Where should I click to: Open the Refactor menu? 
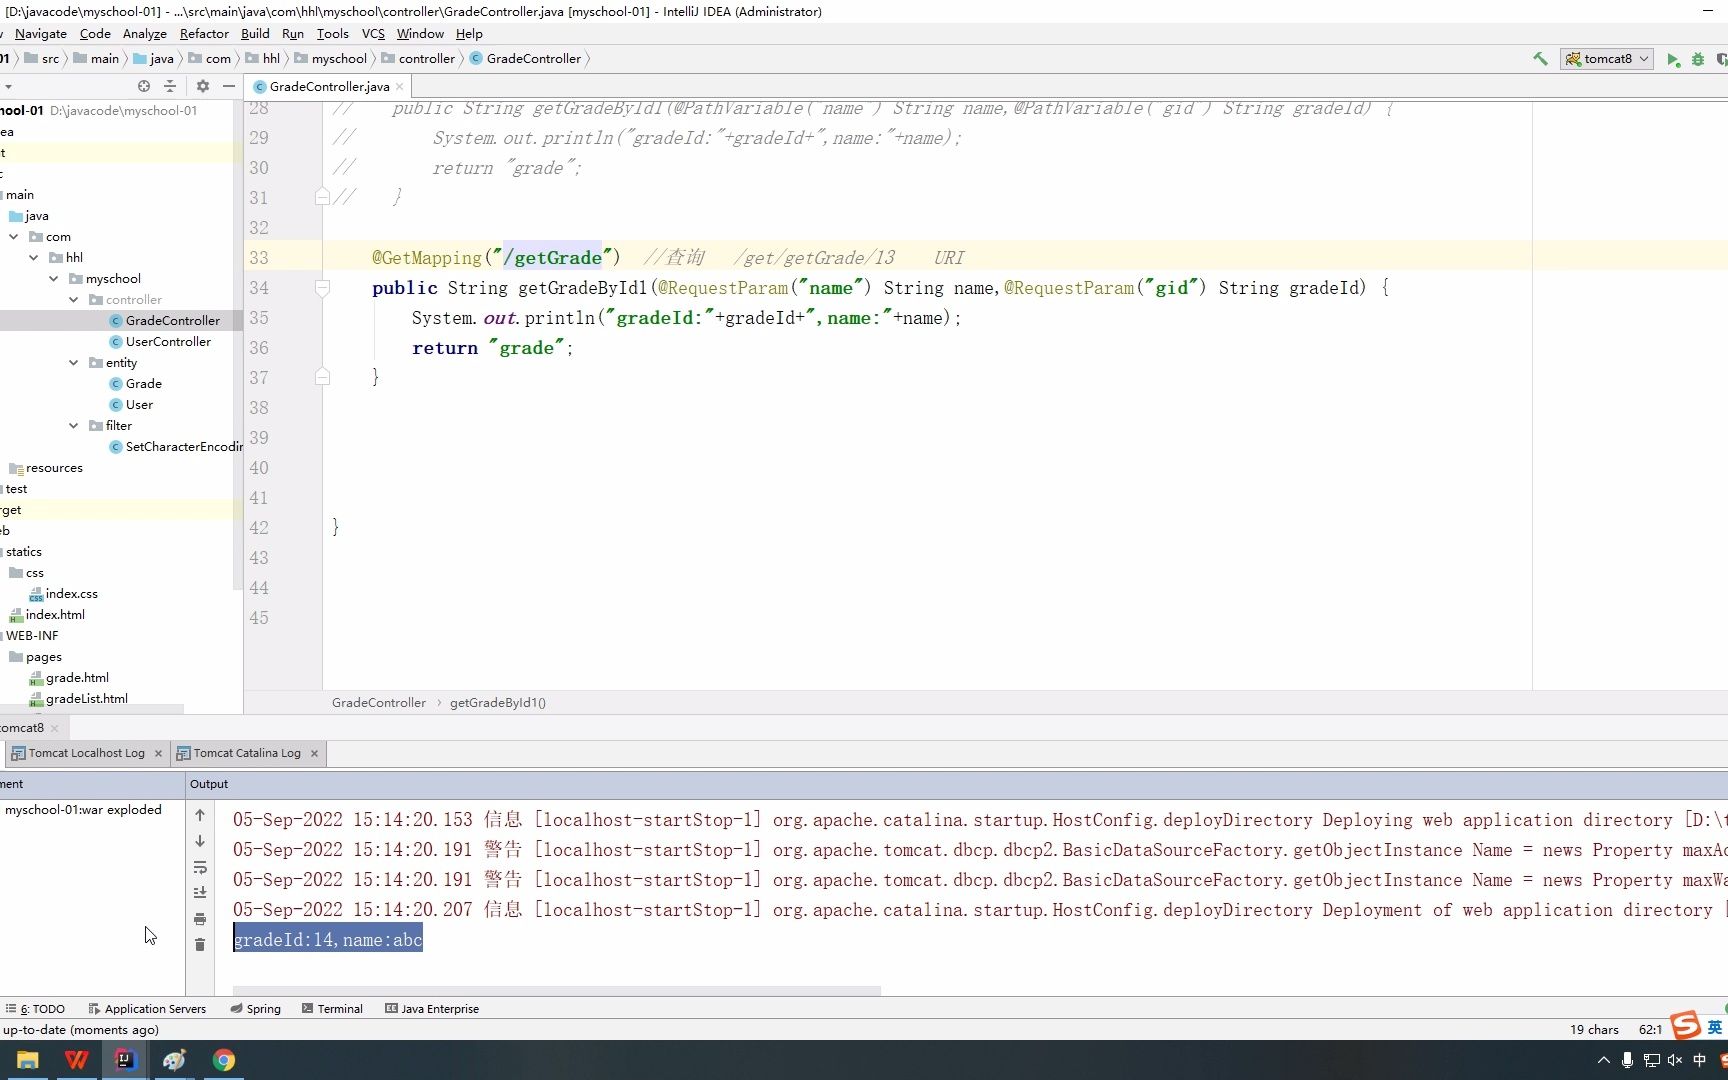(x=204, y=34)
